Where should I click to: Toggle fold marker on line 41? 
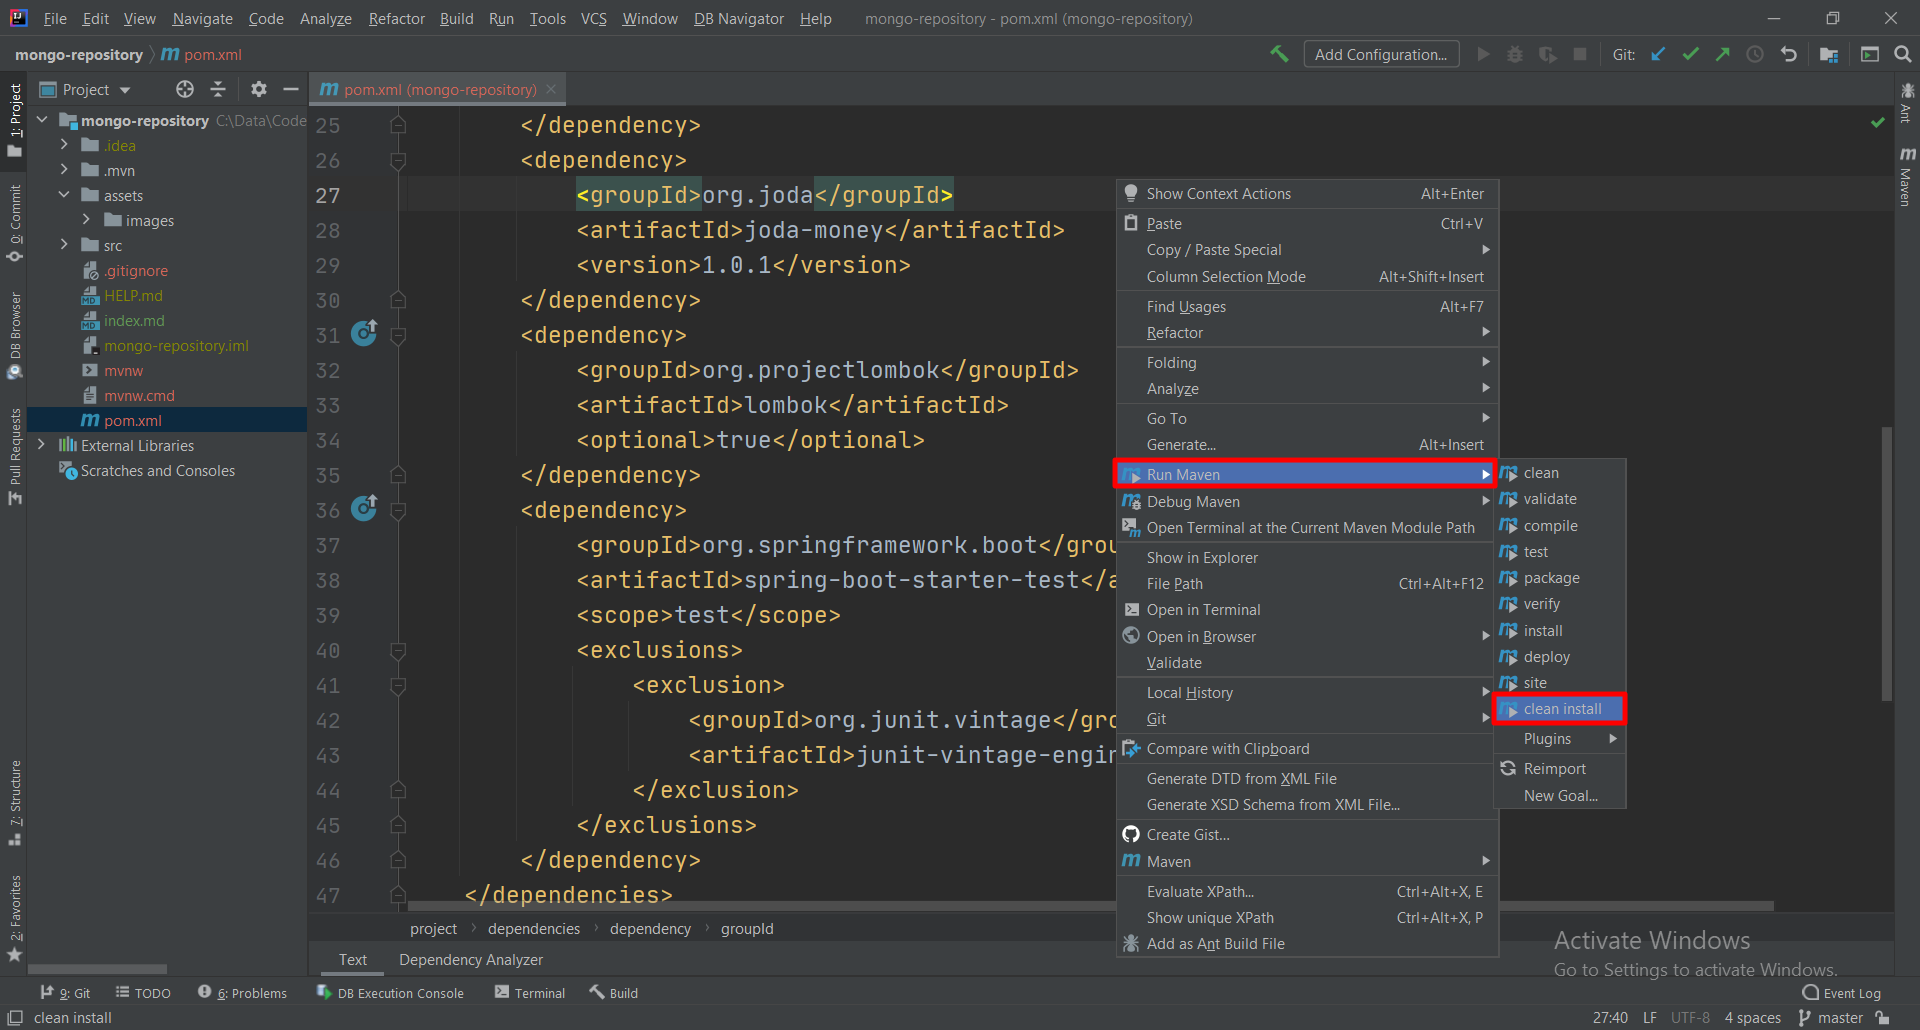pyautogui.click(x=398, y=685)
